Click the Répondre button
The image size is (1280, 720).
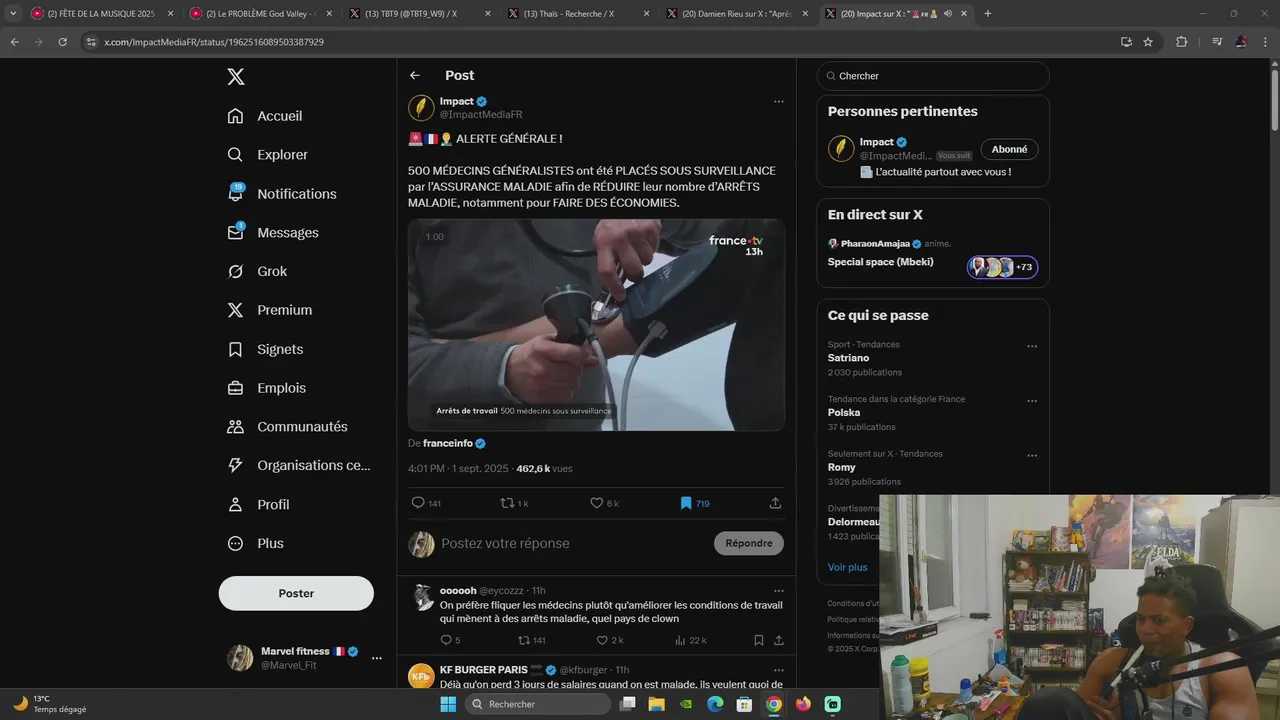pos(749,543)
